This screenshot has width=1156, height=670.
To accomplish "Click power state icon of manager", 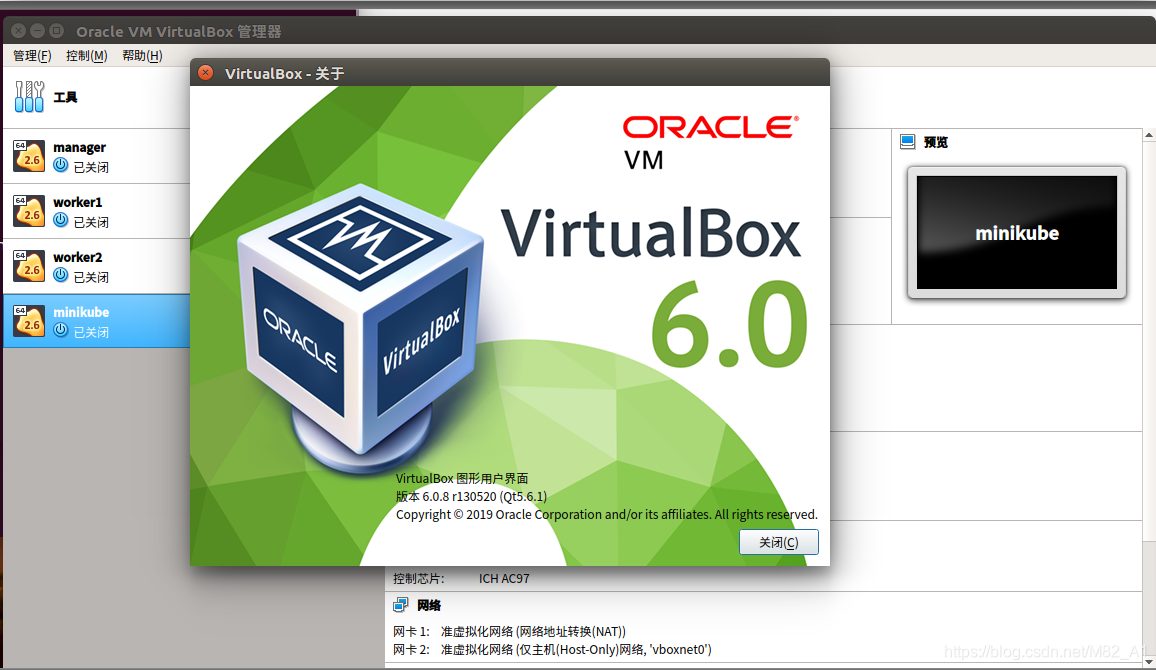I will point(60,166).
